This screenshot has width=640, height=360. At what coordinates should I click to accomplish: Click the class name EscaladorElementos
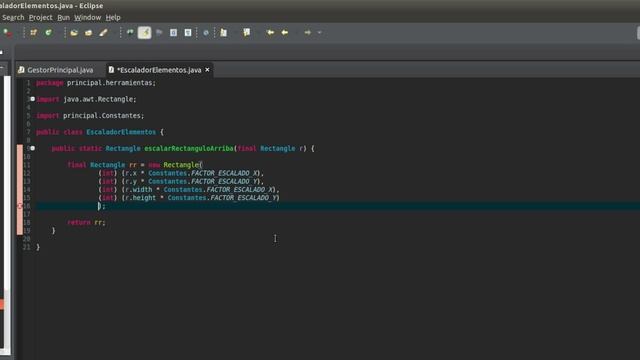point(121,132)
